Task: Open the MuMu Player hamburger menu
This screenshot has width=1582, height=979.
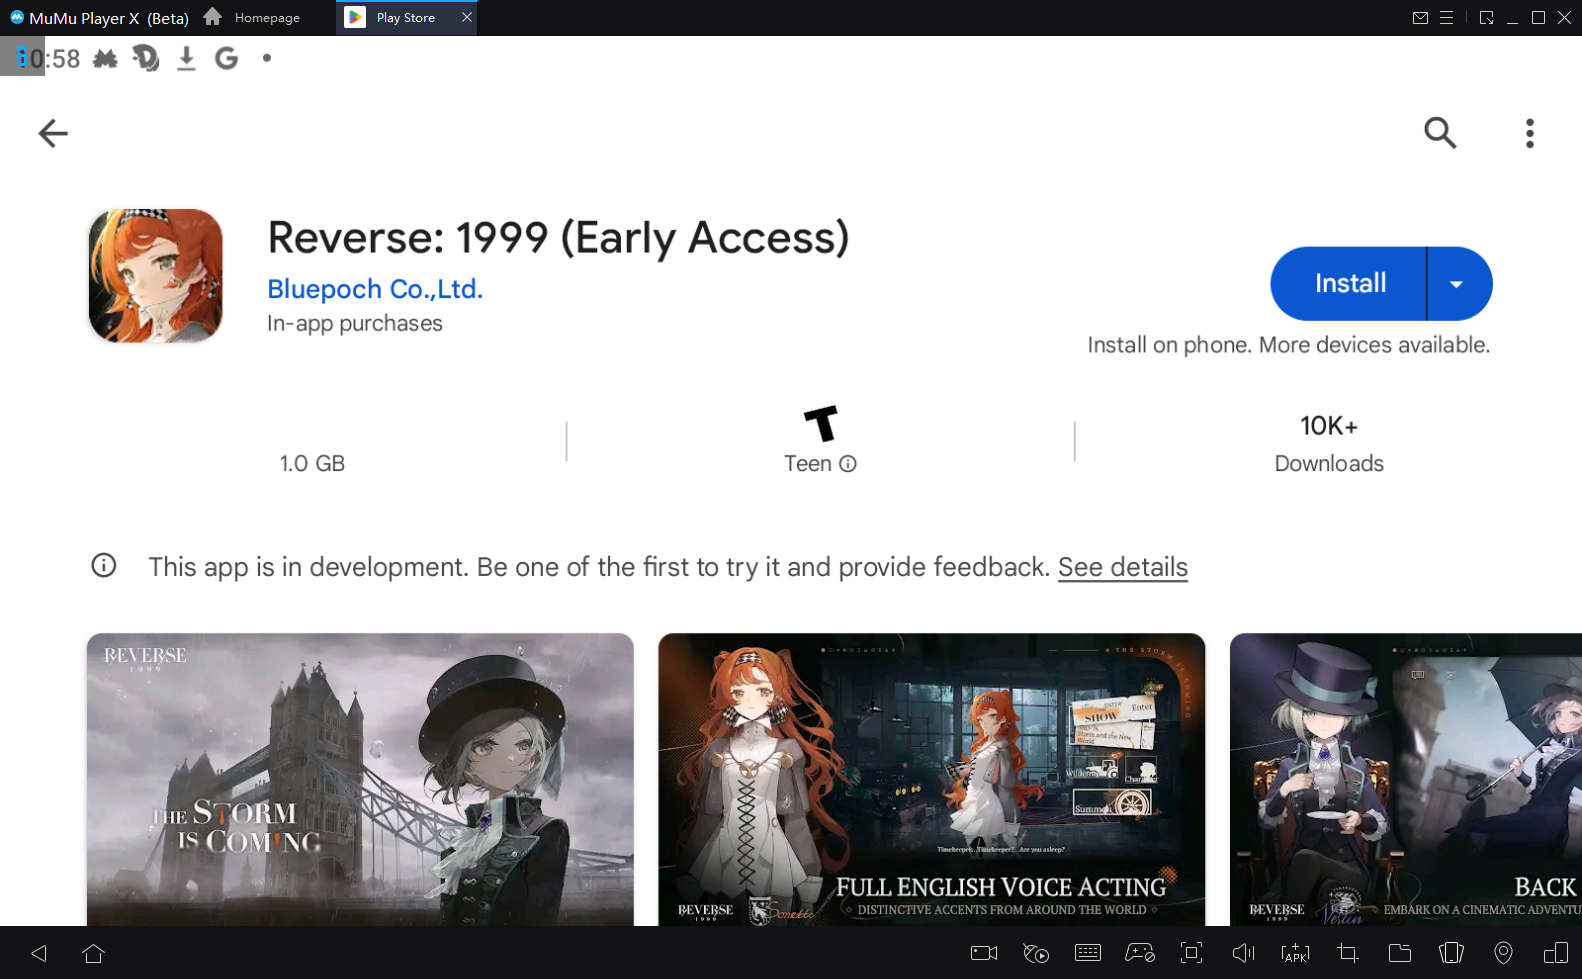Action: (1446, 18)
